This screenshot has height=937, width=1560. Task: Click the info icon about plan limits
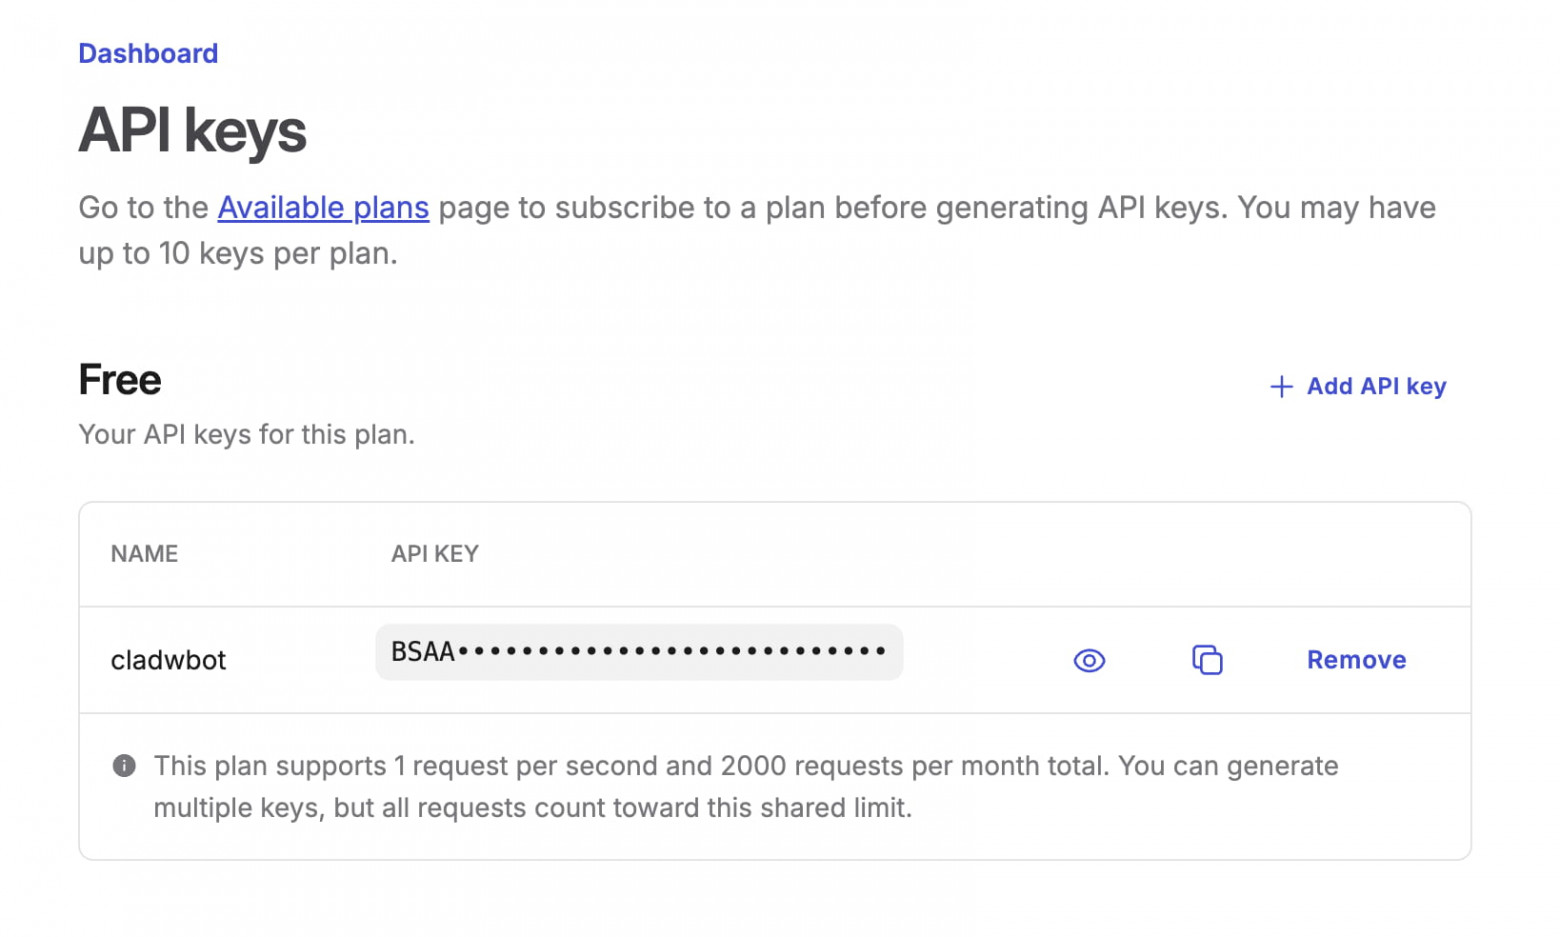click(124, 765)
